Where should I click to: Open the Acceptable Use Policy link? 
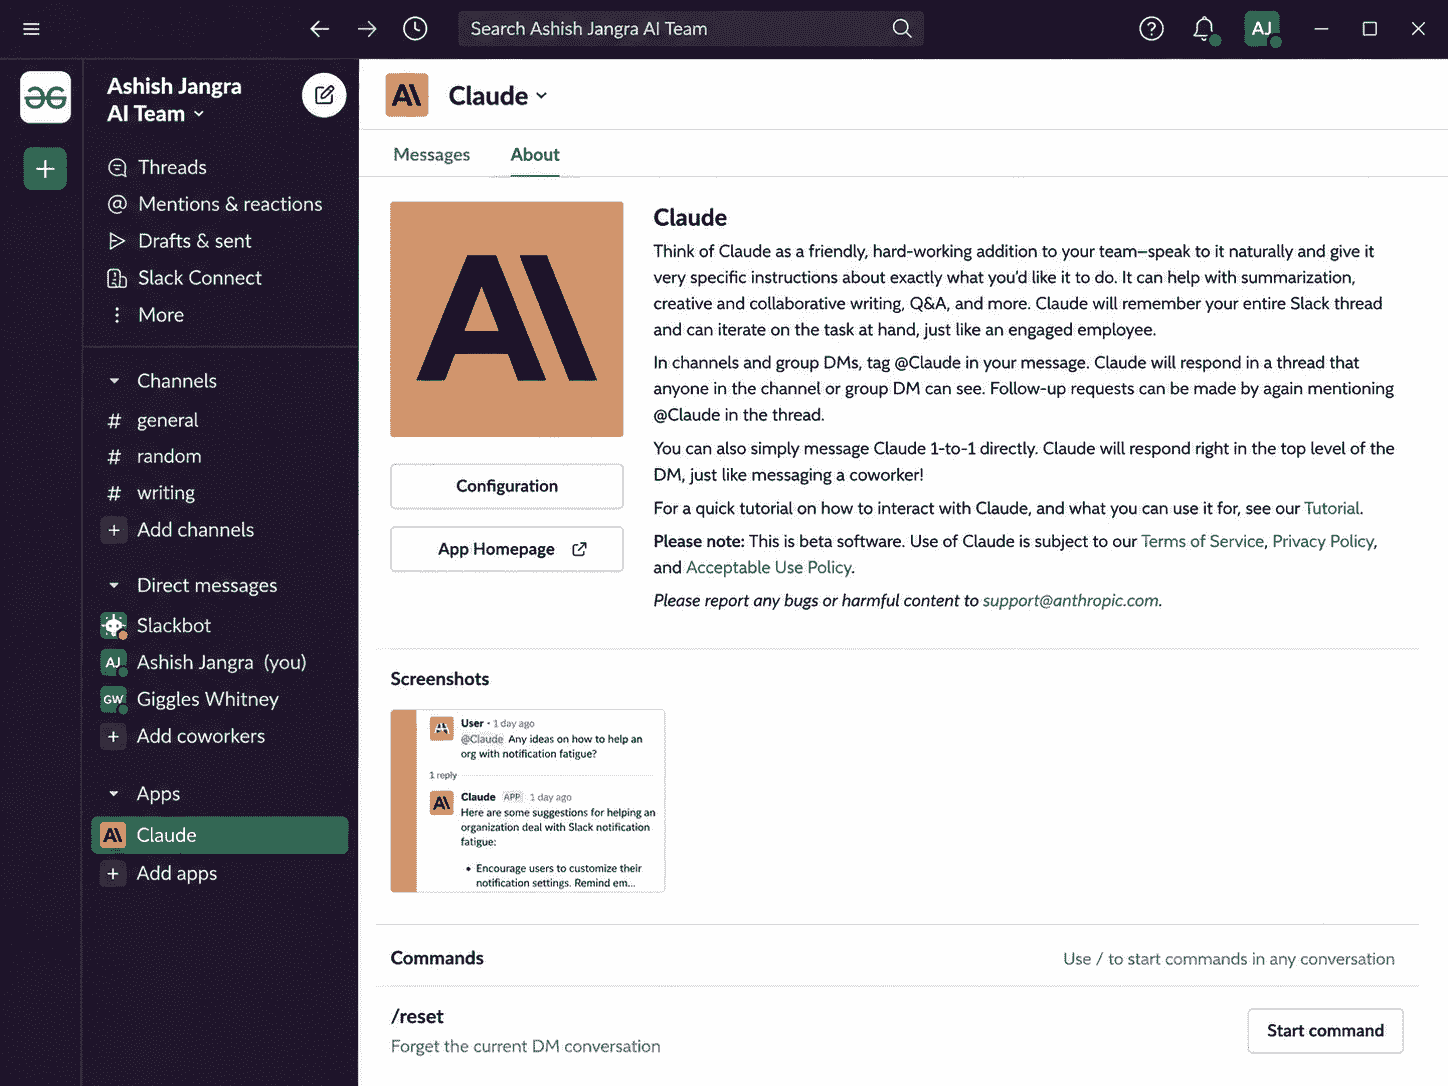pos(769,568)
